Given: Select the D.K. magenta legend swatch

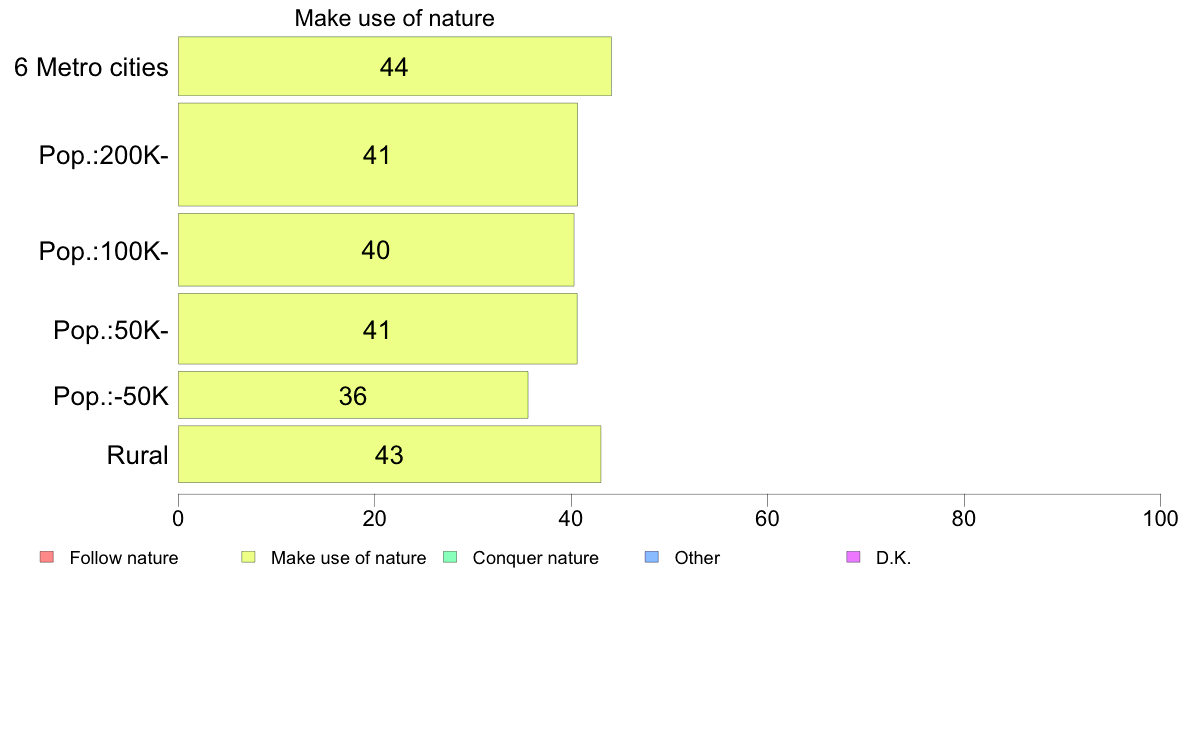Looking at the screenshot, I should [x=853, y=557].
